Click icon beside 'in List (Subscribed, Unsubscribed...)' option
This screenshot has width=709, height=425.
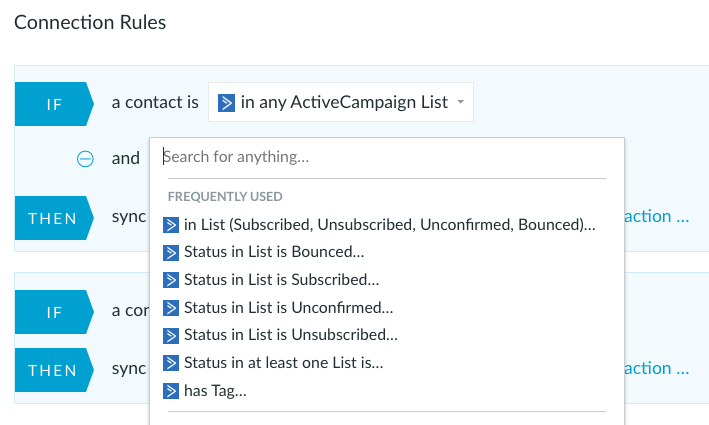click(171, 225)
